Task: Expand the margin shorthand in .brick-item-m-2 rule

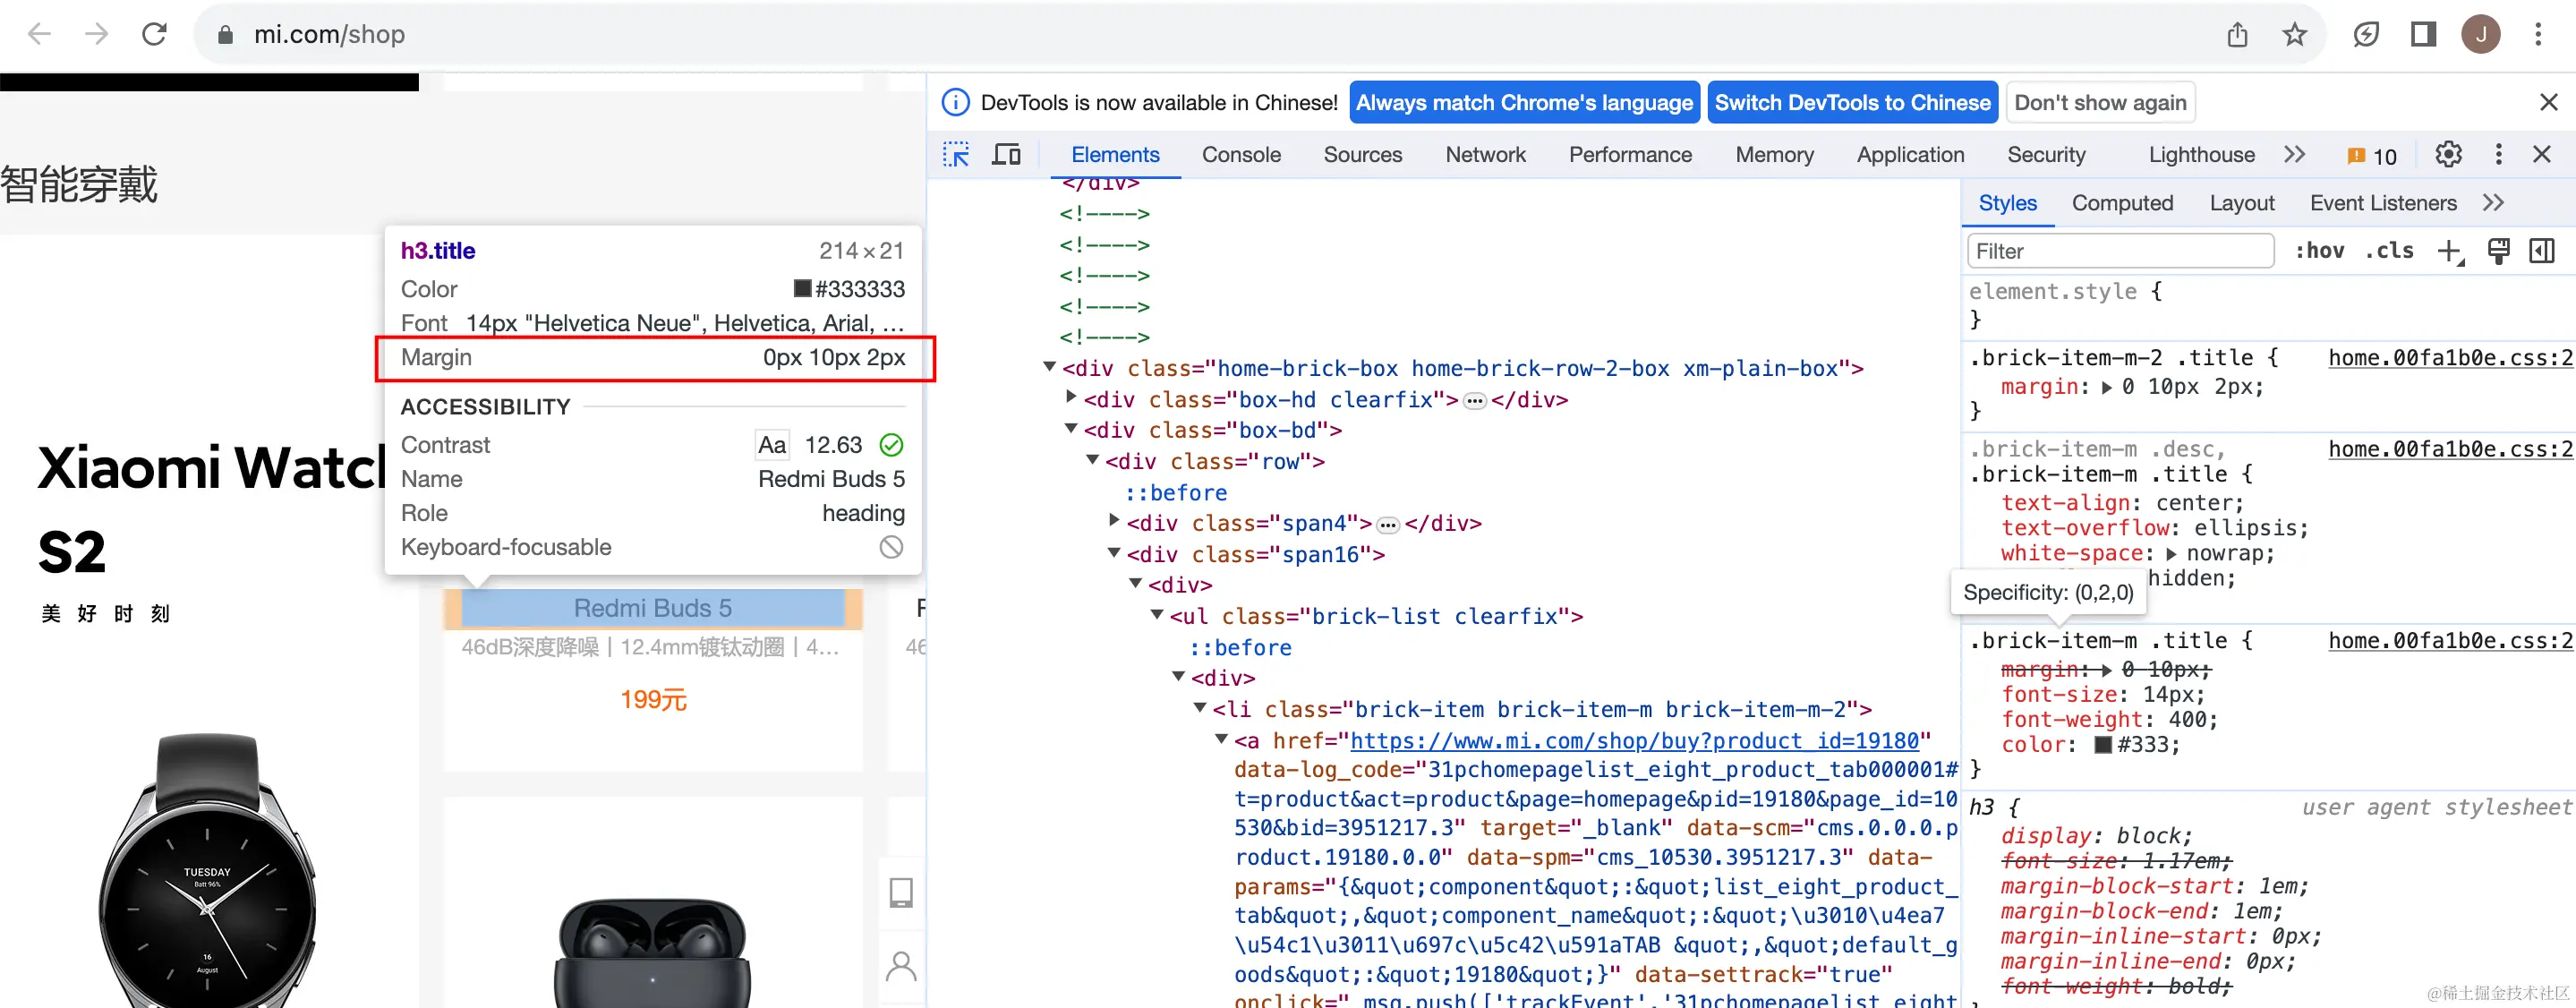Action: click(2107, 387)
